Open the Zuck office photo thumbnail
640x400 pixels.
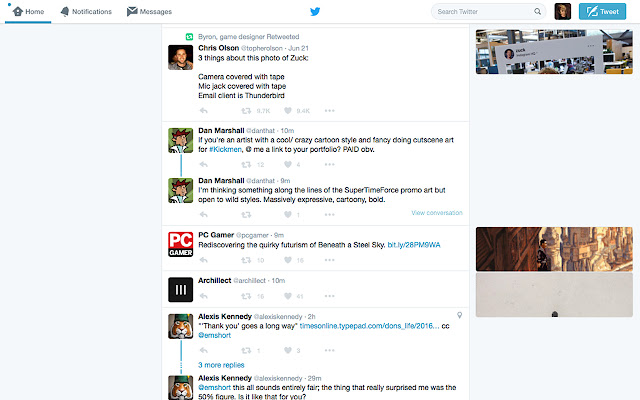click(x=554, y=51)
